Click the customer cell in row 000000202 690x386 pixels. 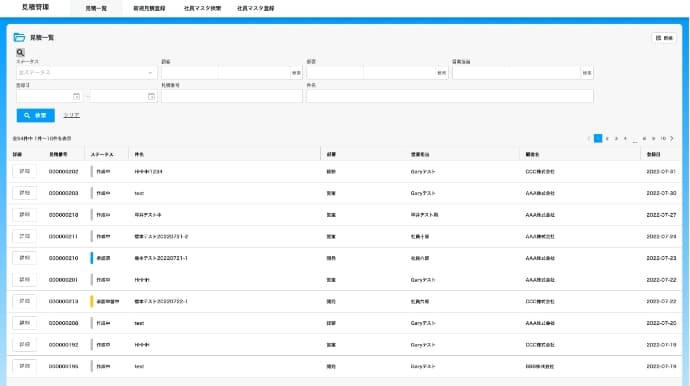(540, 172)
